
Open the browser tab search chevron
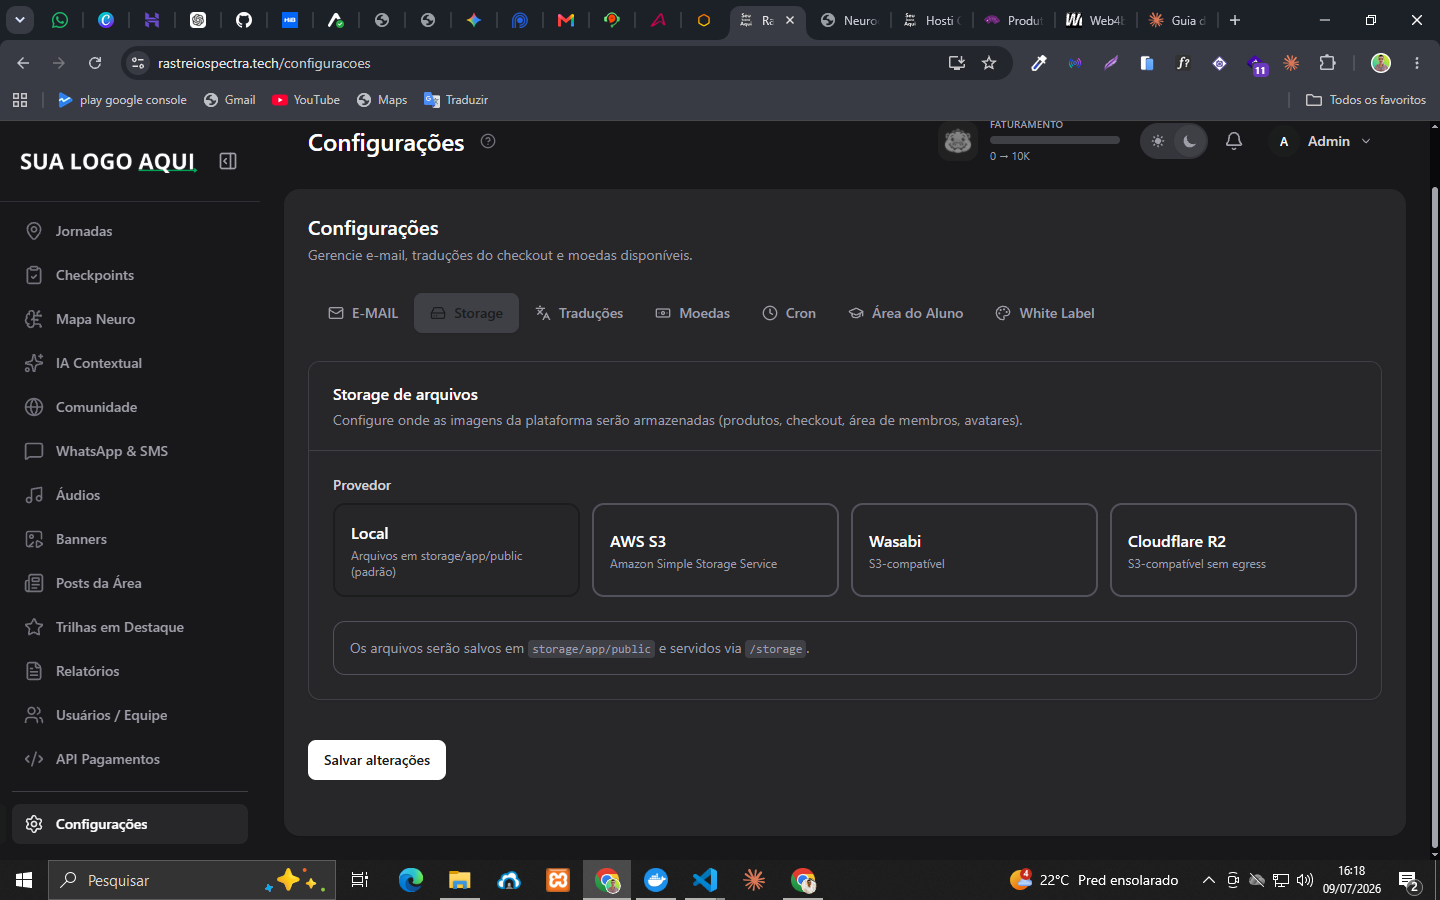pos(19,20)
